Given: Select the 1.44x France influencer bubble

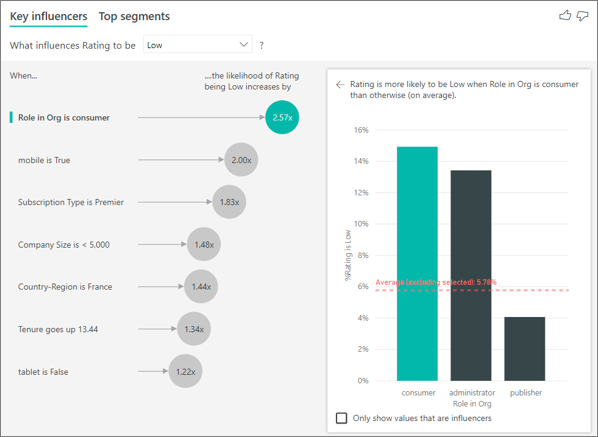Looking at the screenshot, I should pyautogui.click(x=201, y=287).
